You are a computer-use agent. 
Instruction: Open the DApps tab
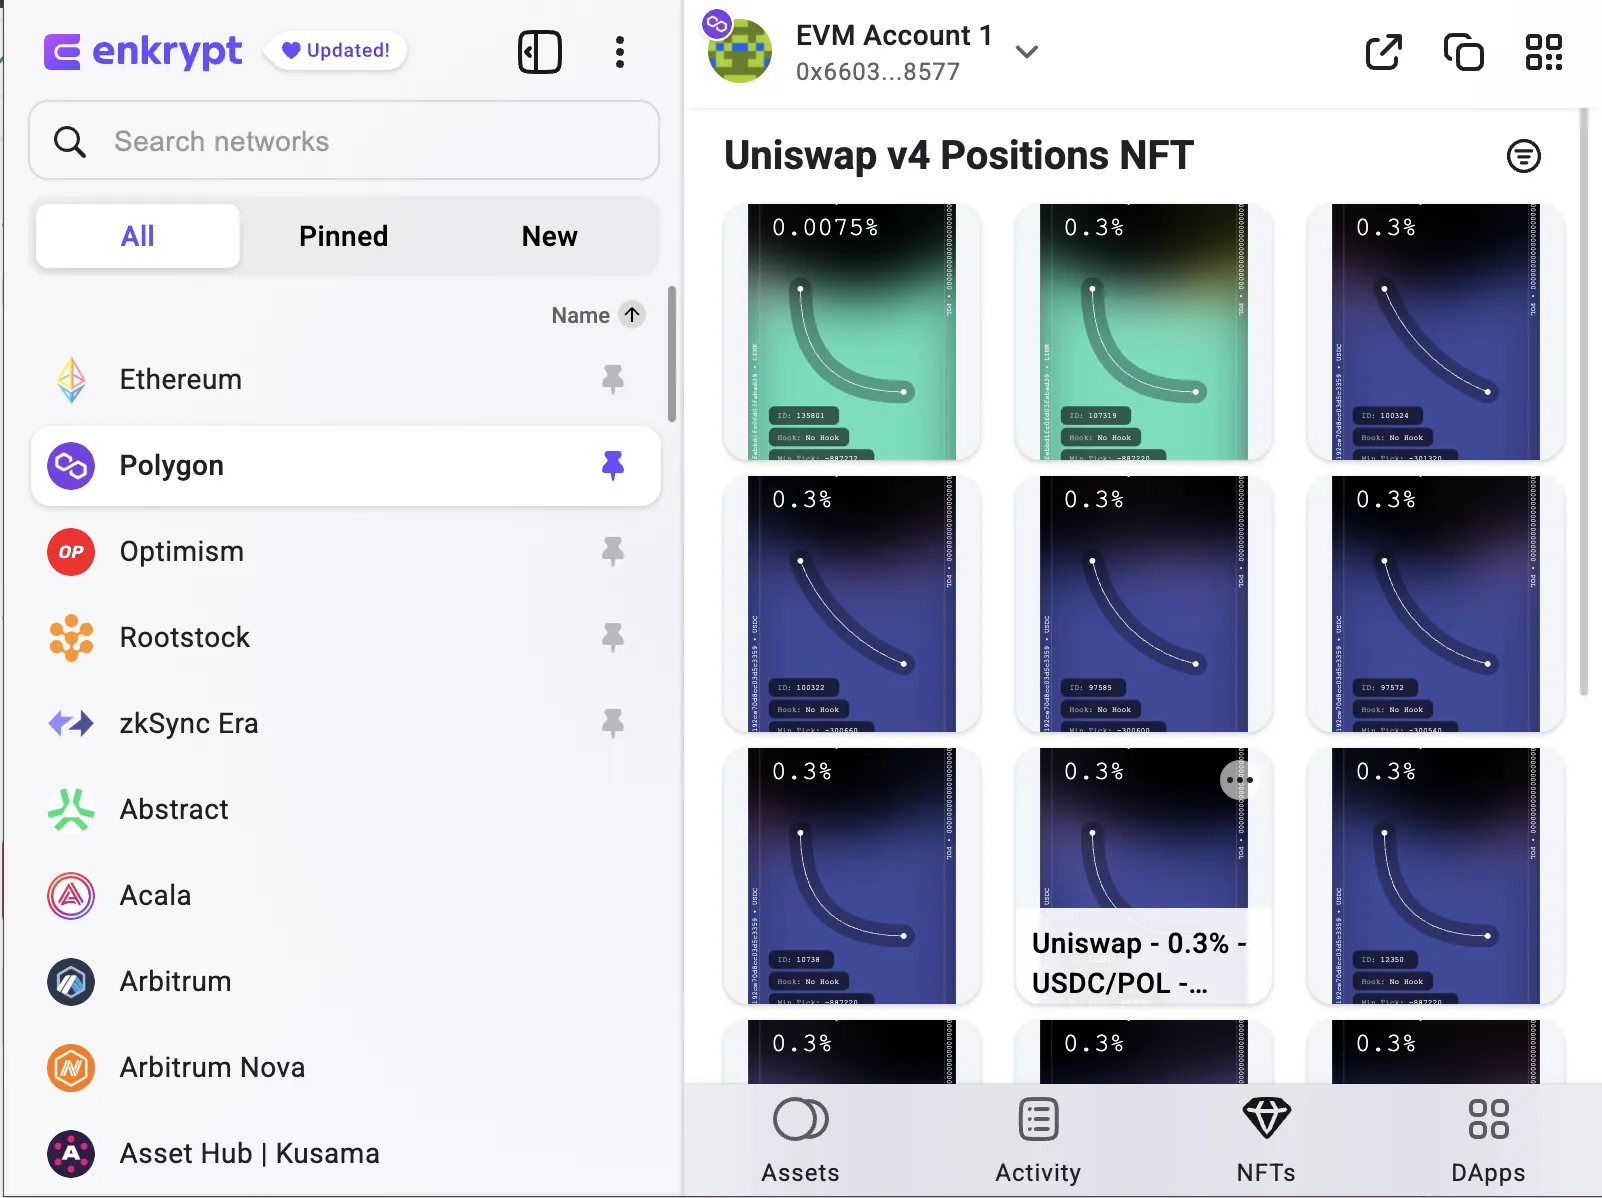click(1488, 1141)
